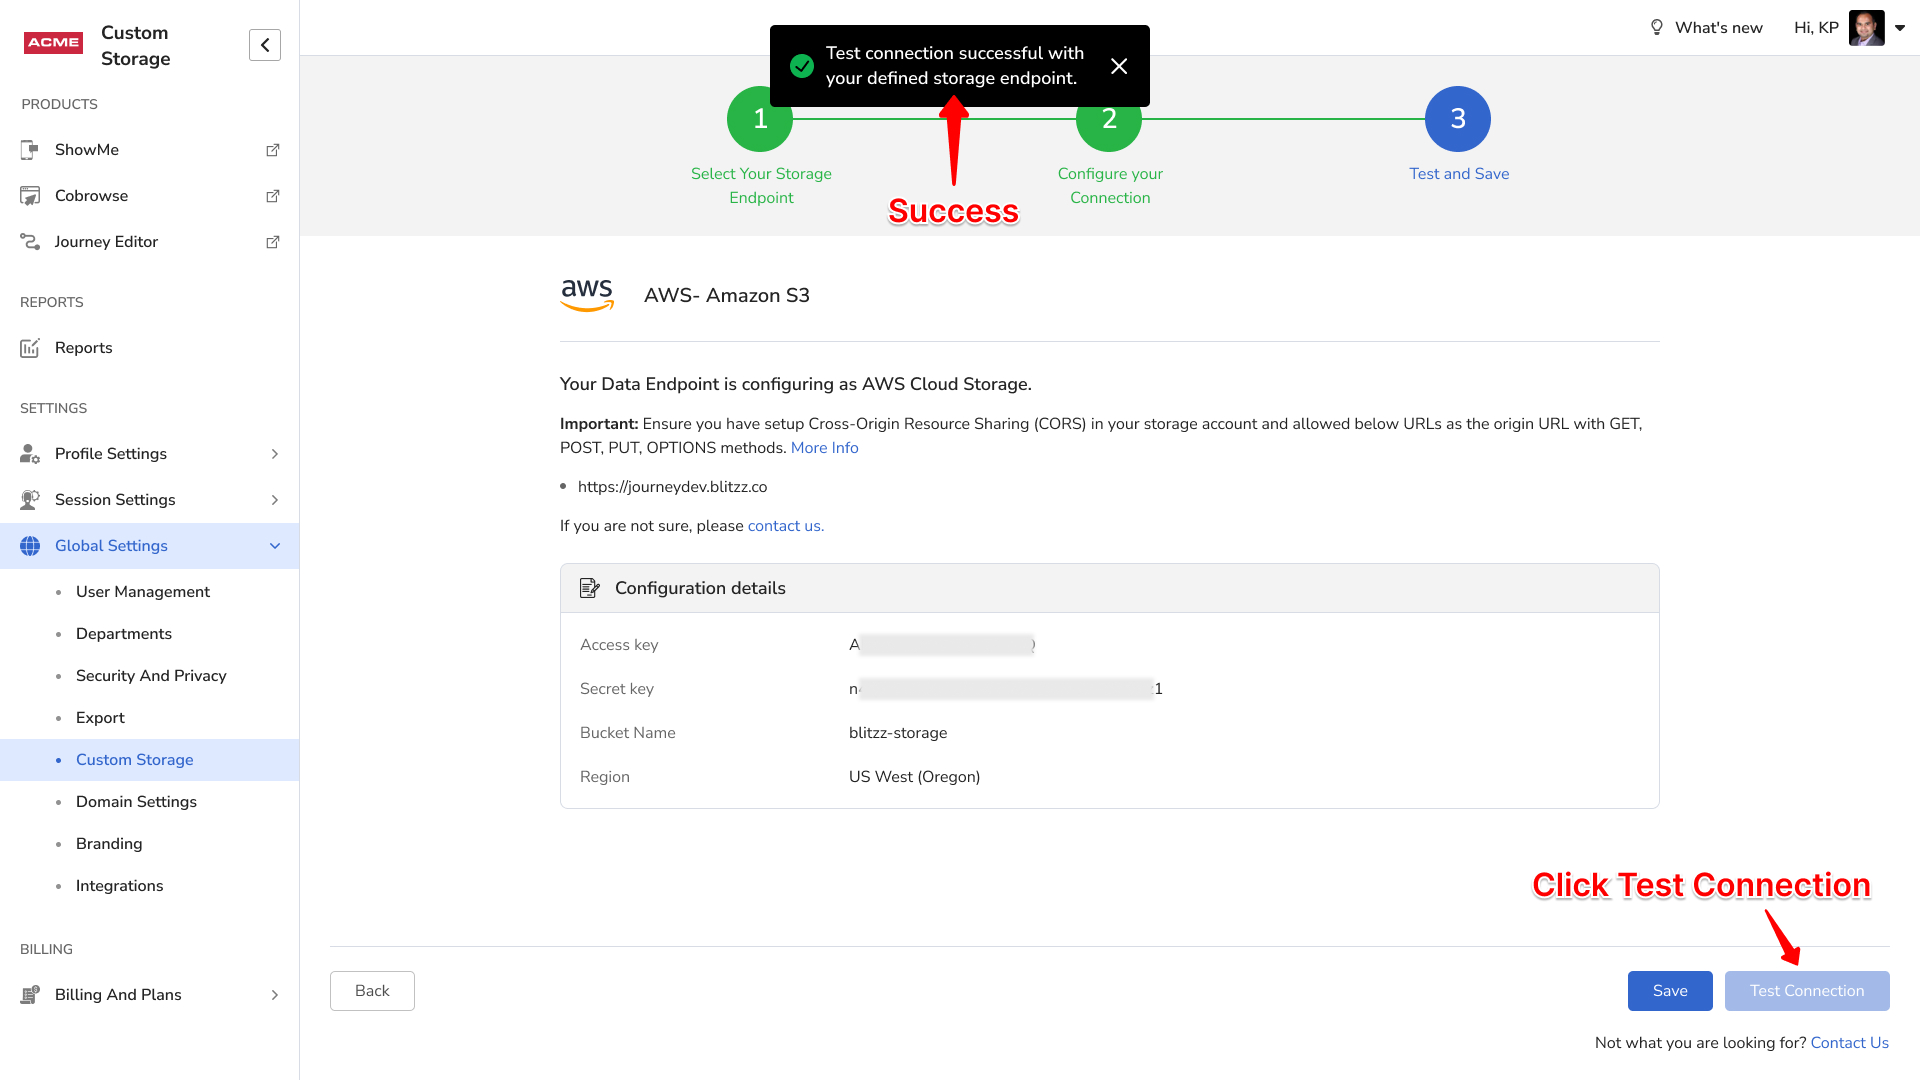Screen dimensions: 1920x1080
Task: Click the Reports chart icon
Action: pos(30,348)
